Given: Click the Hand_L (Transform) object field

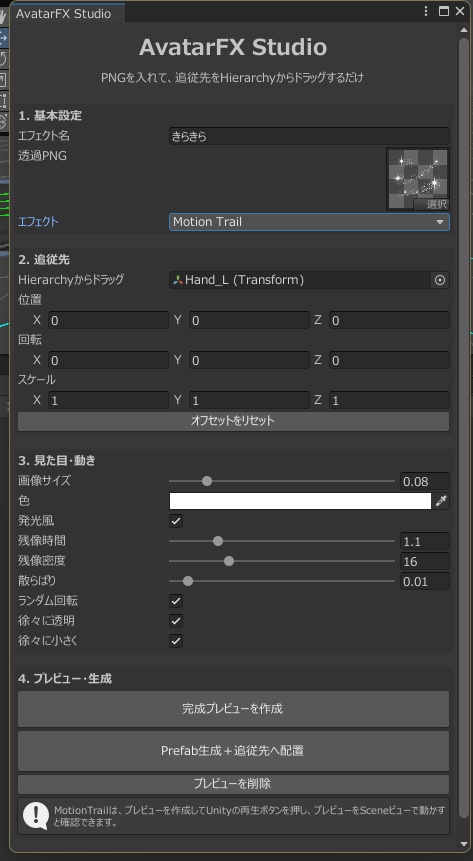Looking at the screenshot, I should pyautogui.click(x=301, y=280).
